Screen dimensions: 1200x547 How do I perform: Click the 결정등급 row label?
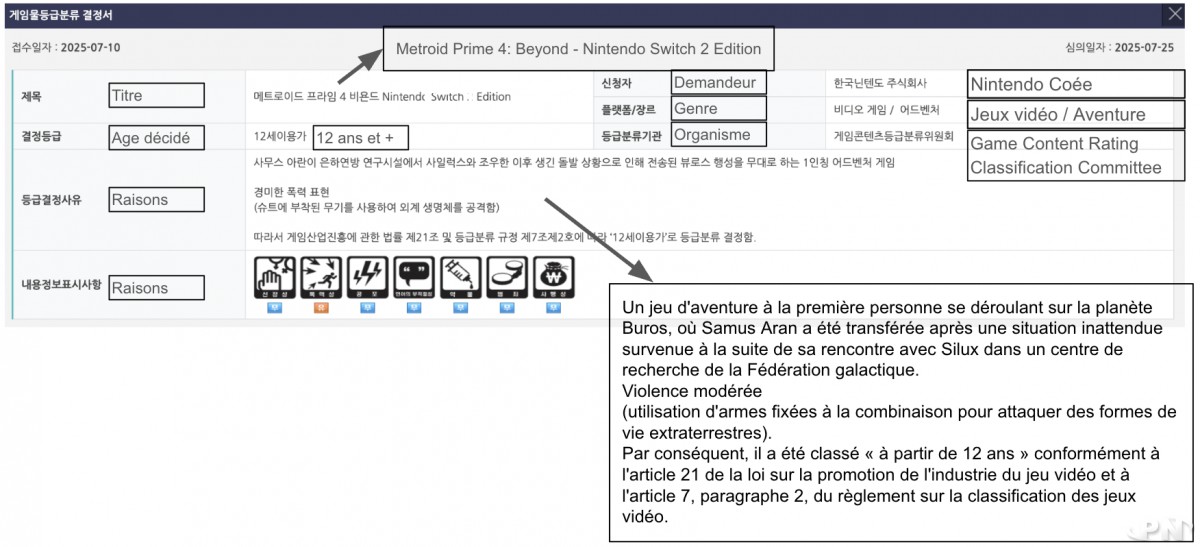point(41,136)
